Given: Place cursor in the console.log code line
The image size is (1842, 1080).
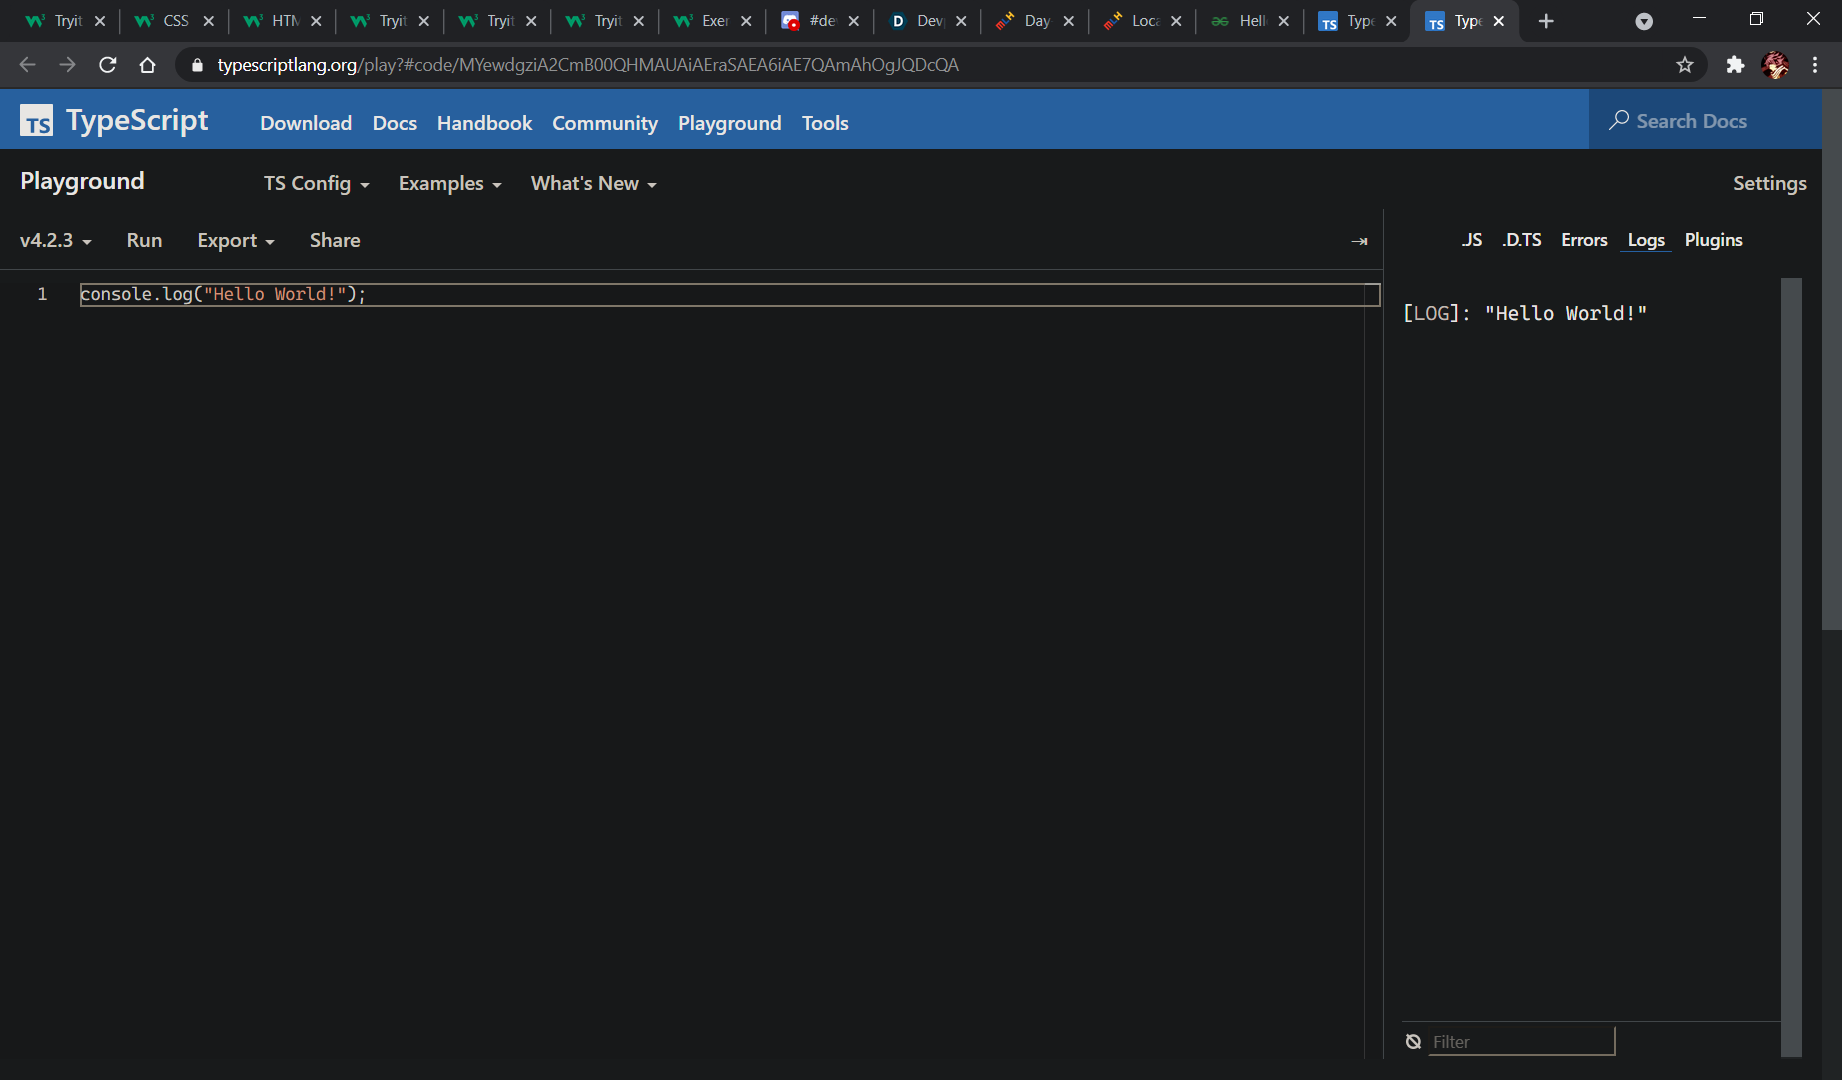Looking at the screenshot, I should pyautogui.click(x=729, y=295).
